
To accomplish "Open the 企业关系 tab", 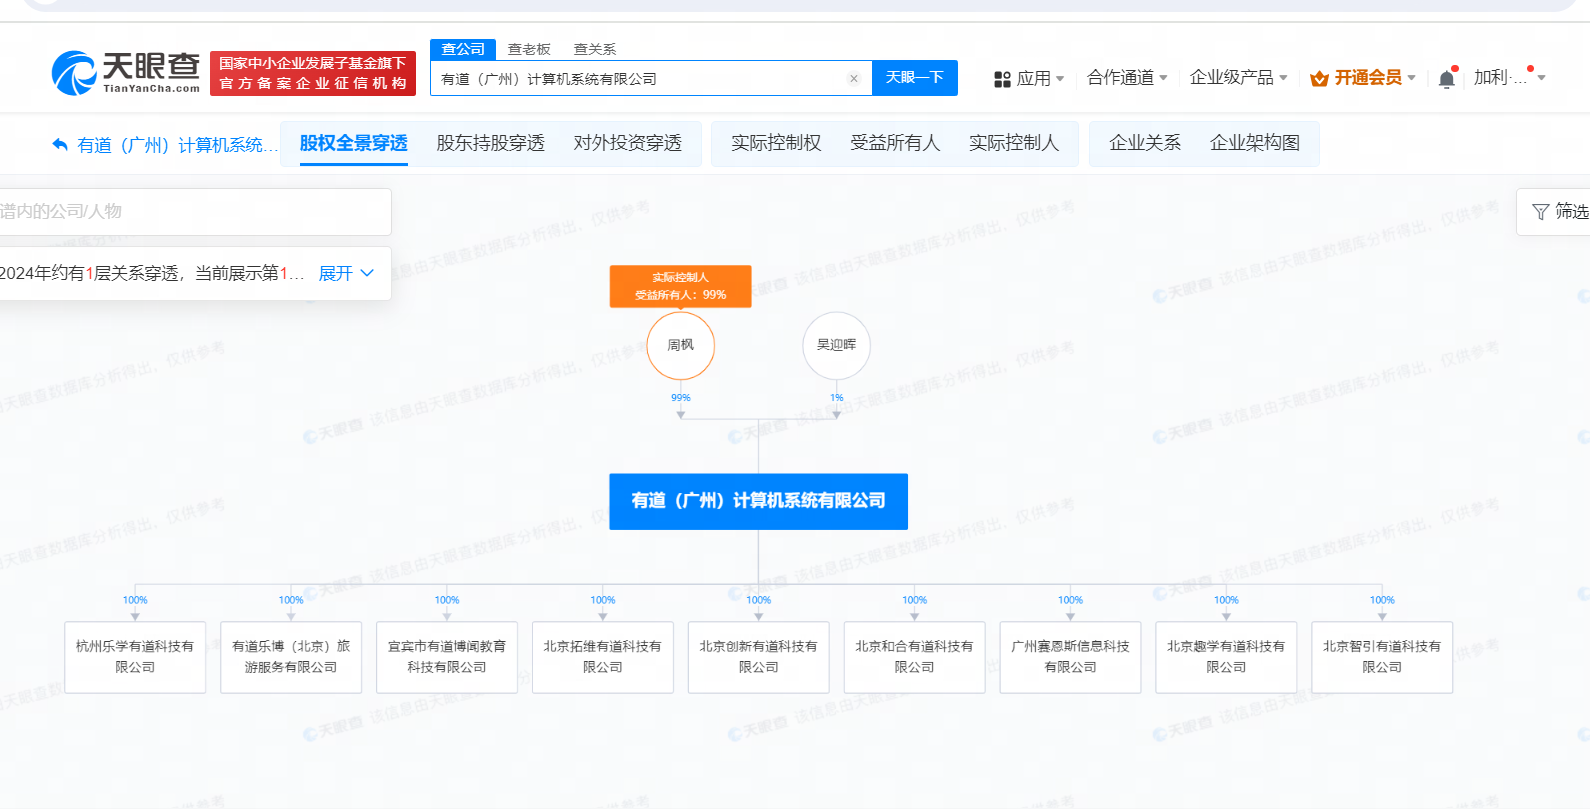I will coord(1145,144).
